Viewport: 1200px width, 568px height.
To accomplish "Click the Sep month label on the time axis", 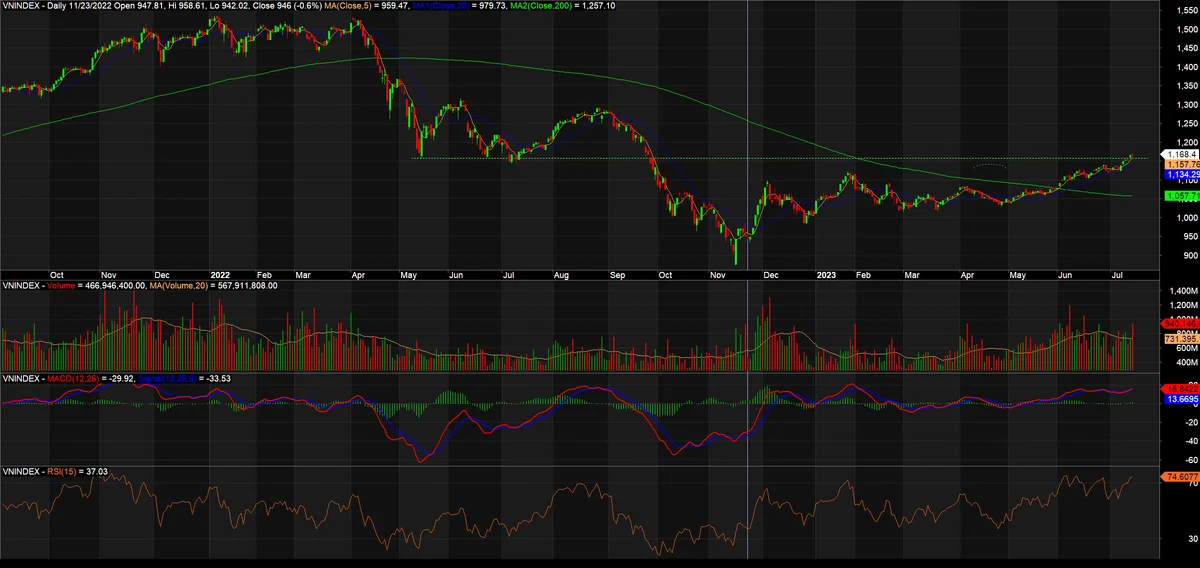I will tap(615, 273).
